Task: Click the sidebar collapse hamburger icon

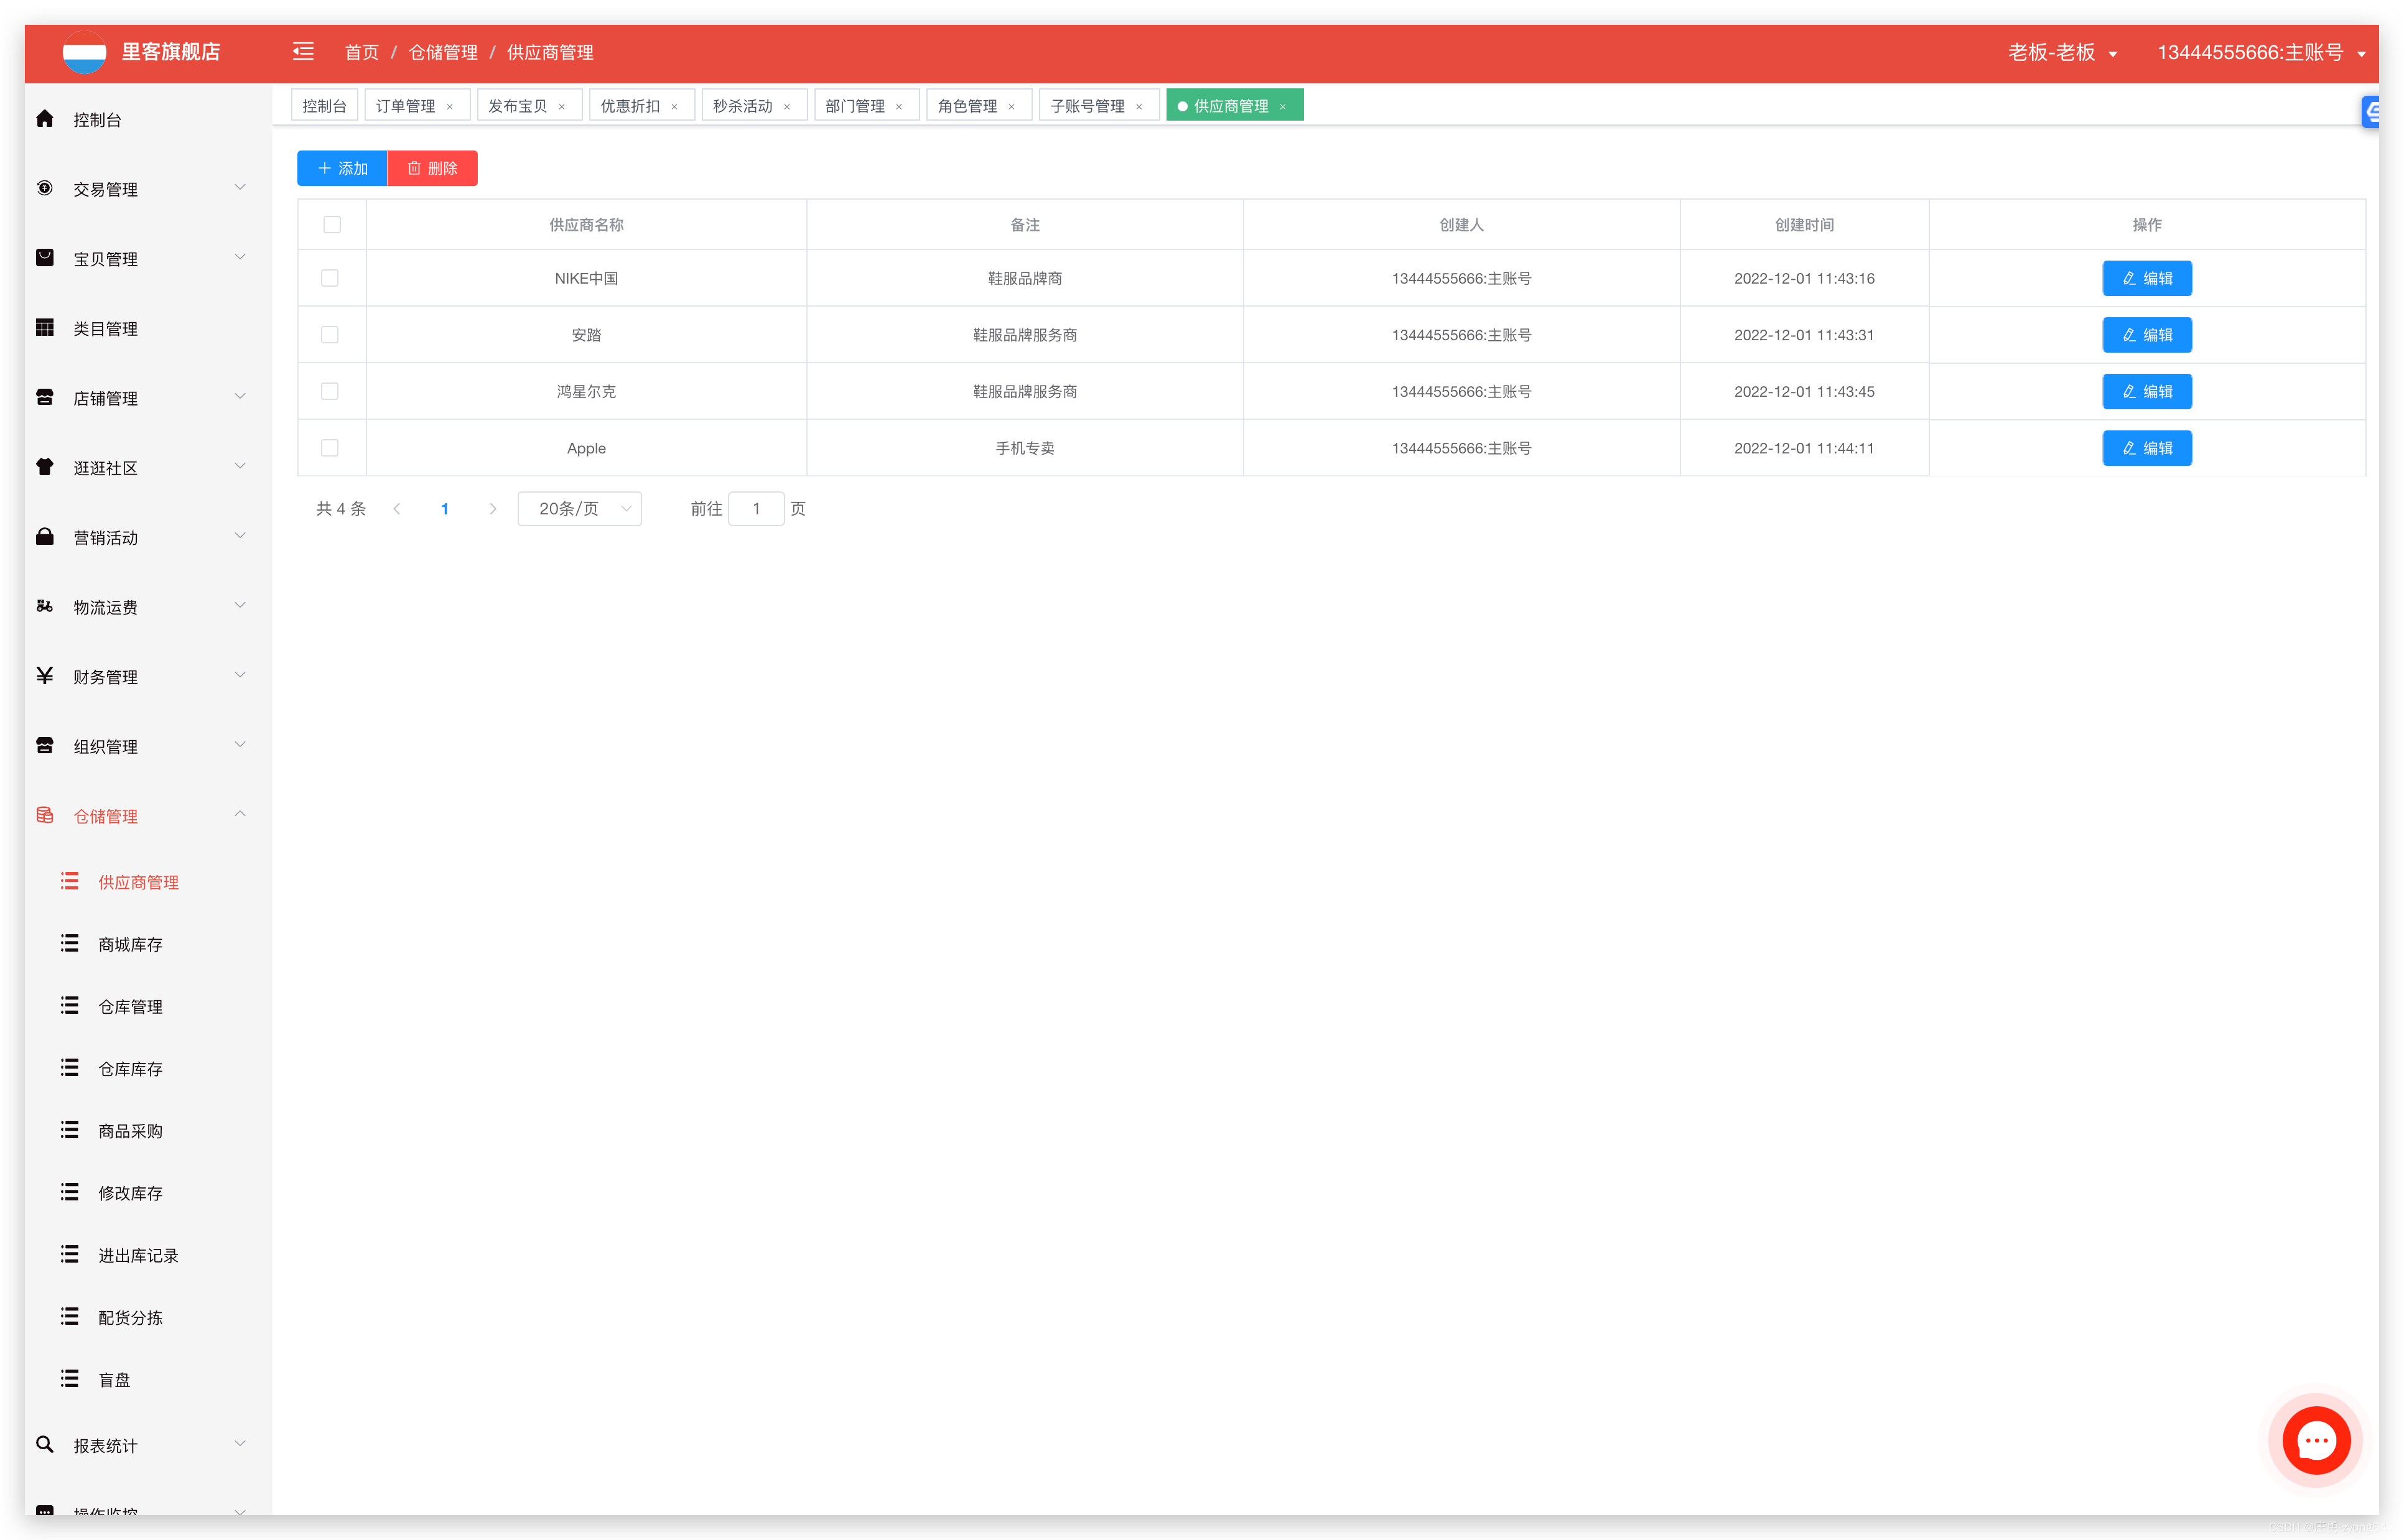Action: (x=303, y=52)
